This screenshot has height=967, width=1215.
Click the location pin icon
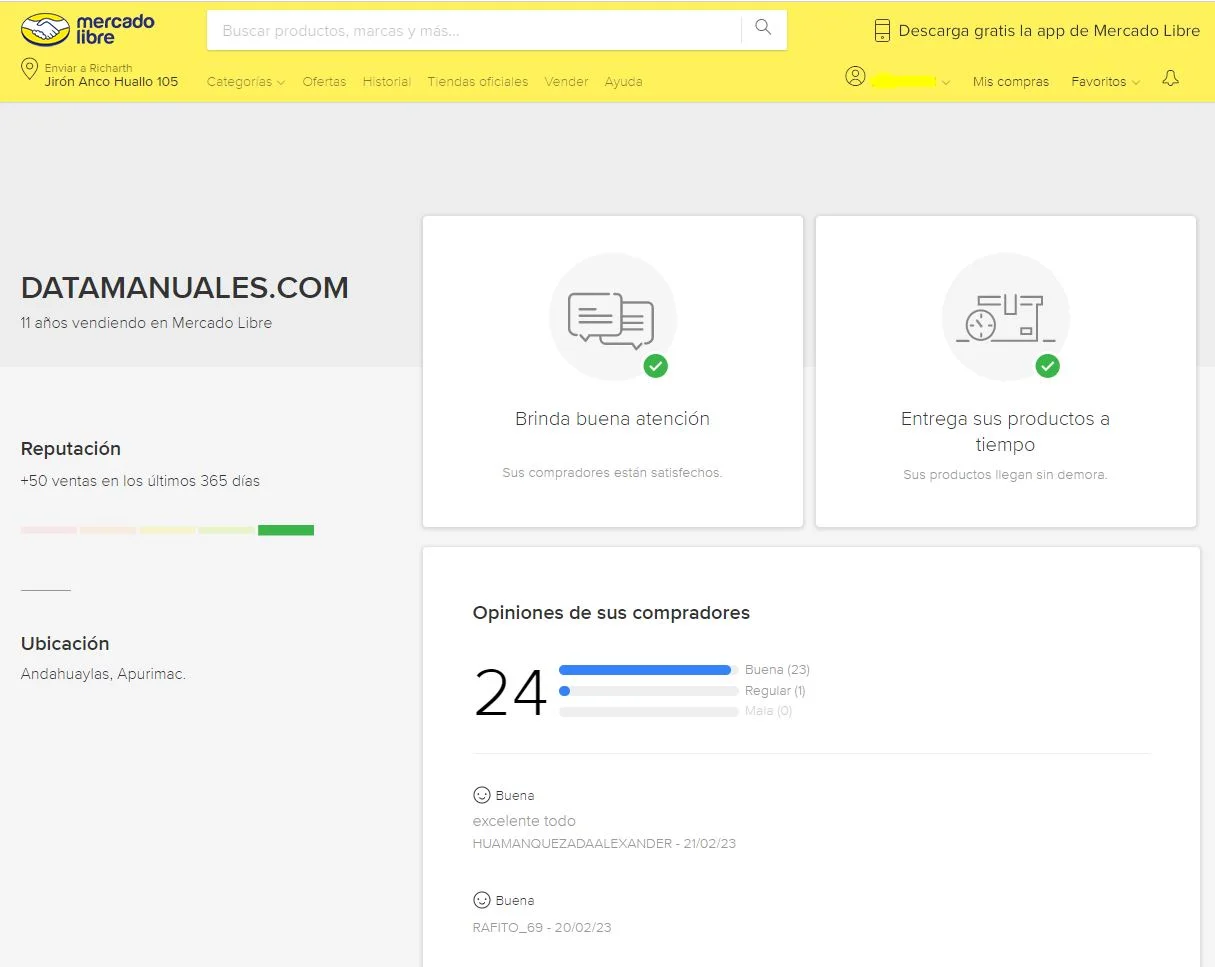tap(30, 69)
